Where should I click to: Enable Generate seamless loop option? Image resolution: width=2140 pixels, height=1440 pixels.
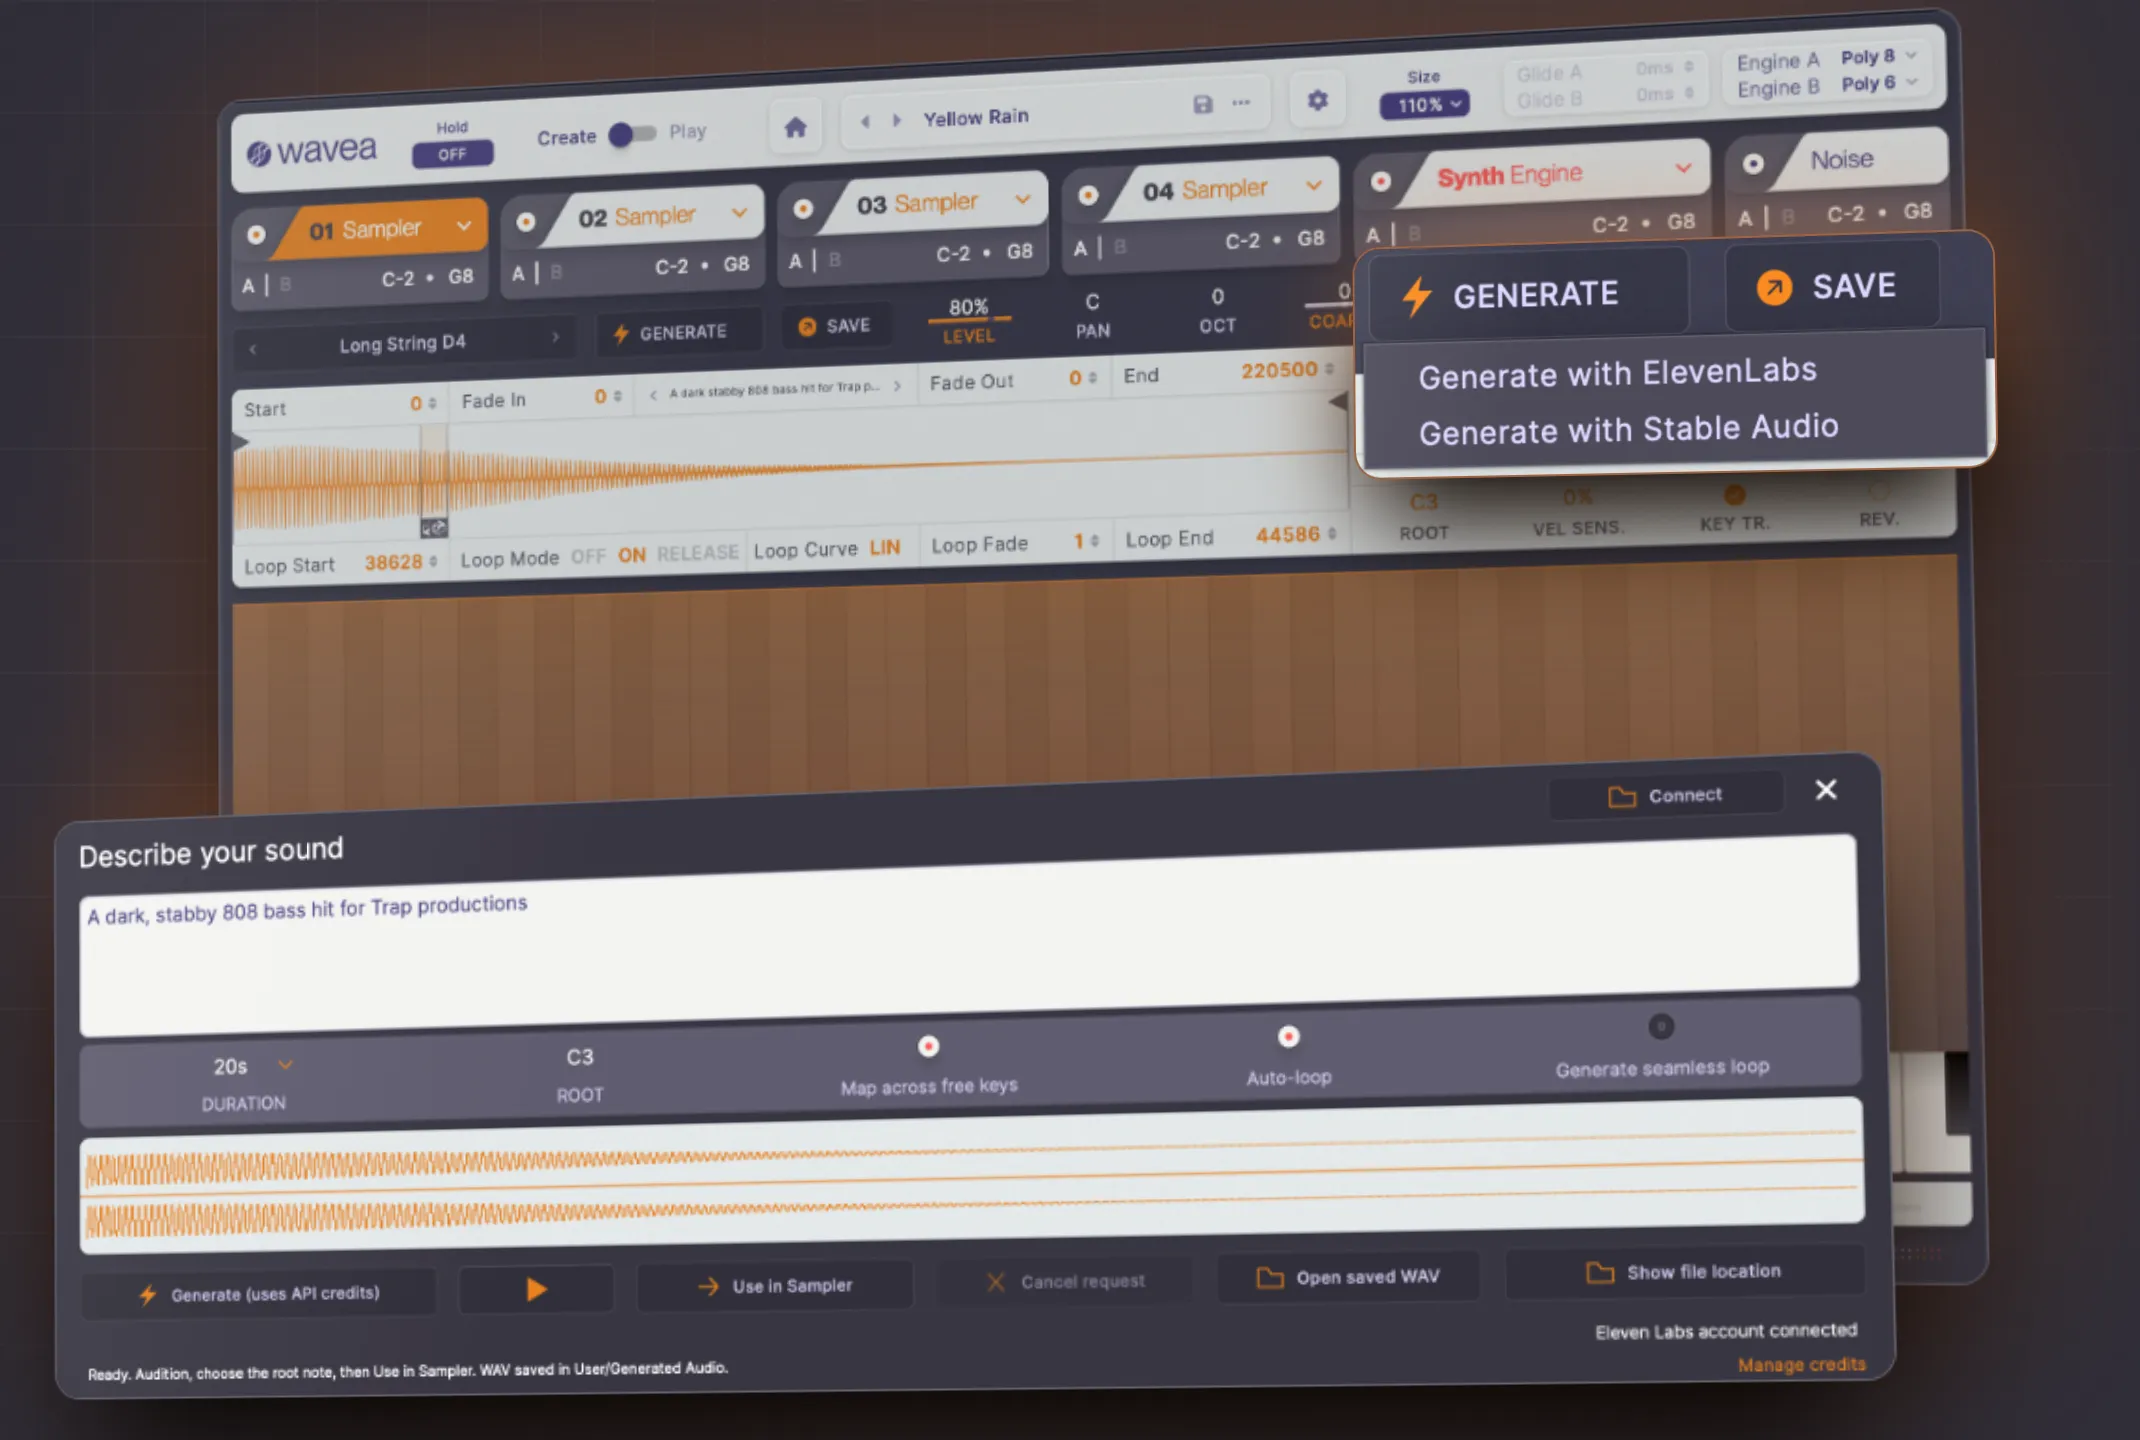[1661, 1026]
